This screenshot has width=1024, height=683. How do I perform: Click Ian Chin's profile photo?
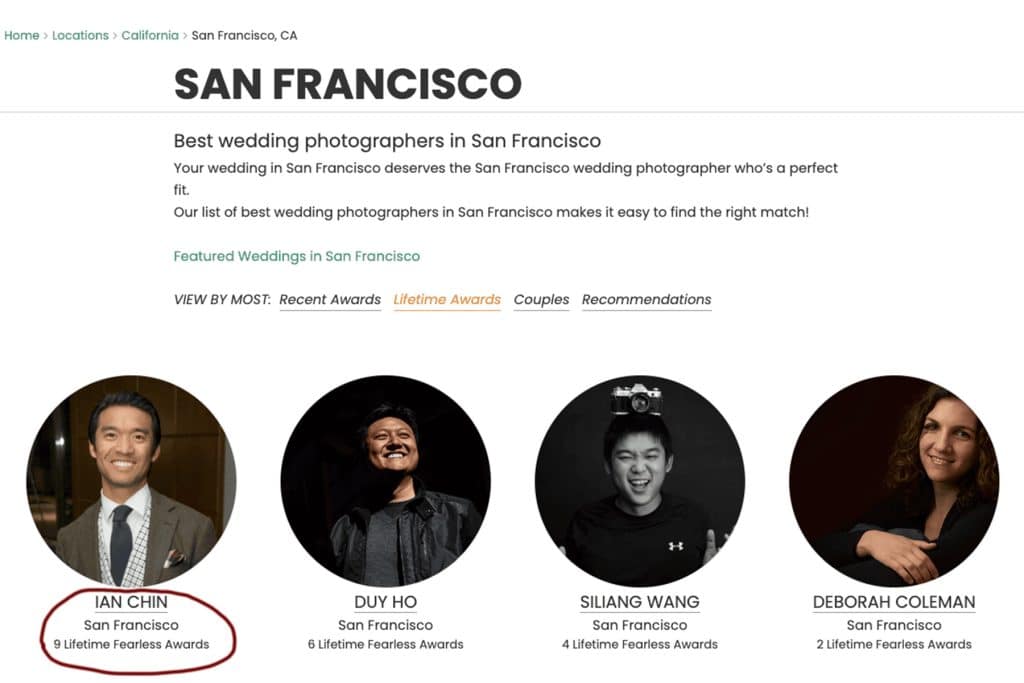[x=131, y=480]
